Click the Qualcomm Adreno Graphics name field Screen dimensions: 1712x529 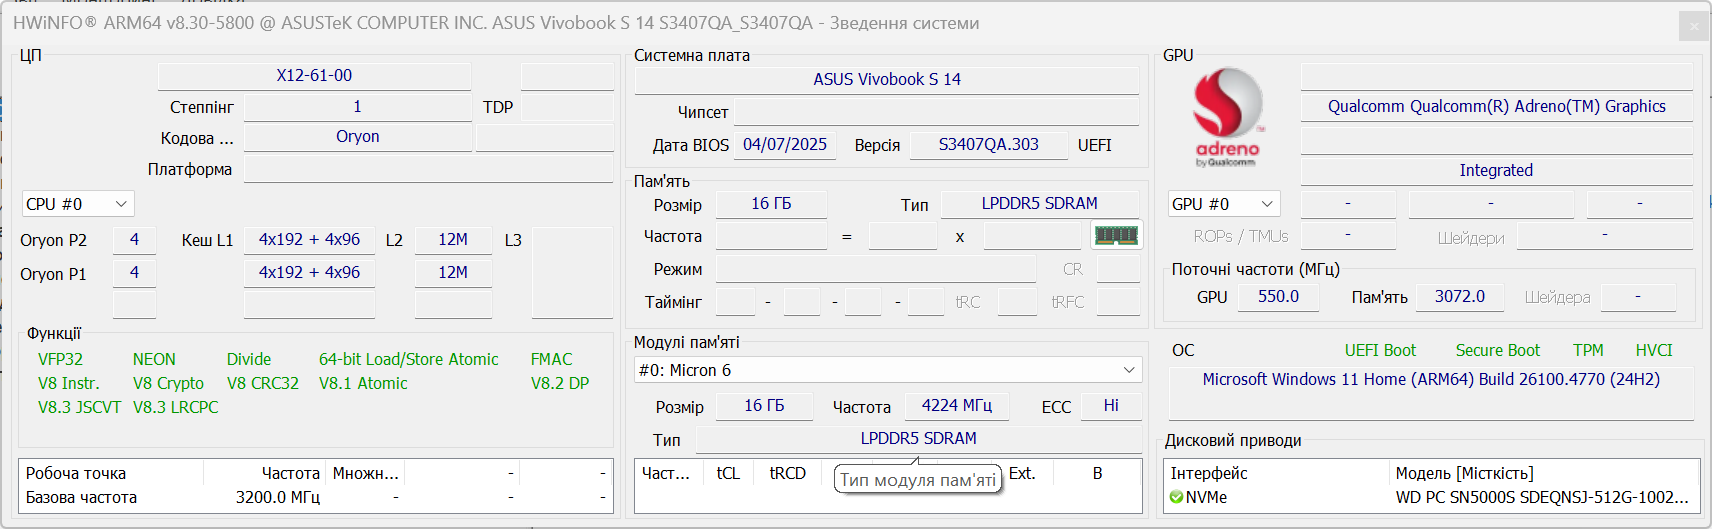pyautogui.click(x=1496, y=107)
